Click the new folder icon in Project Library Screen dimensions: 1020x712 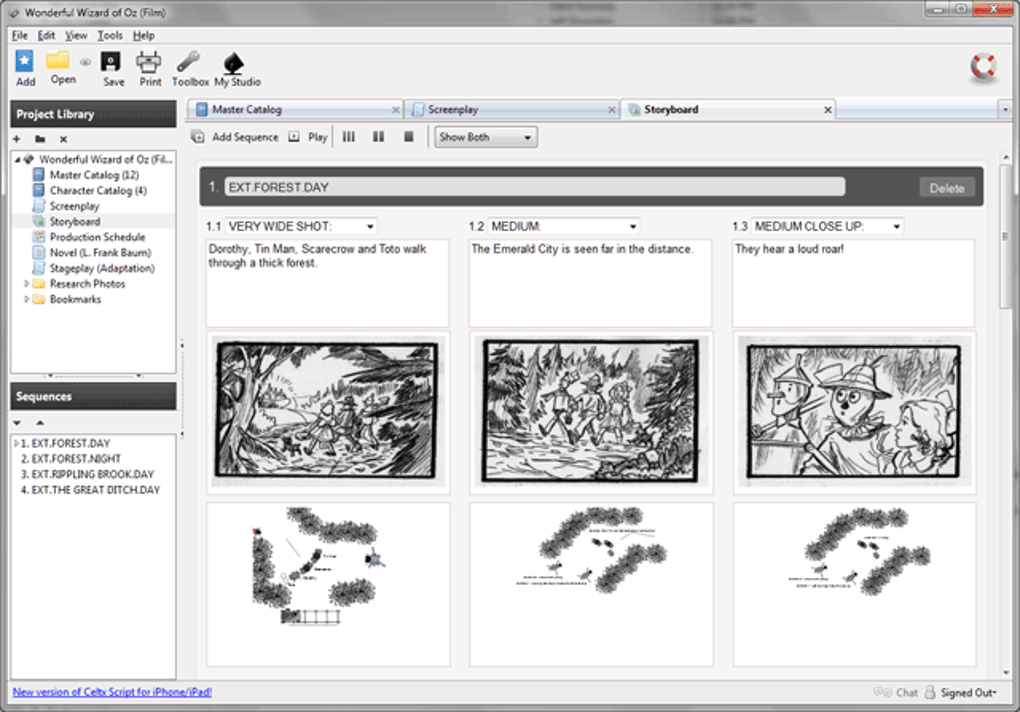(x=40, y=139)
